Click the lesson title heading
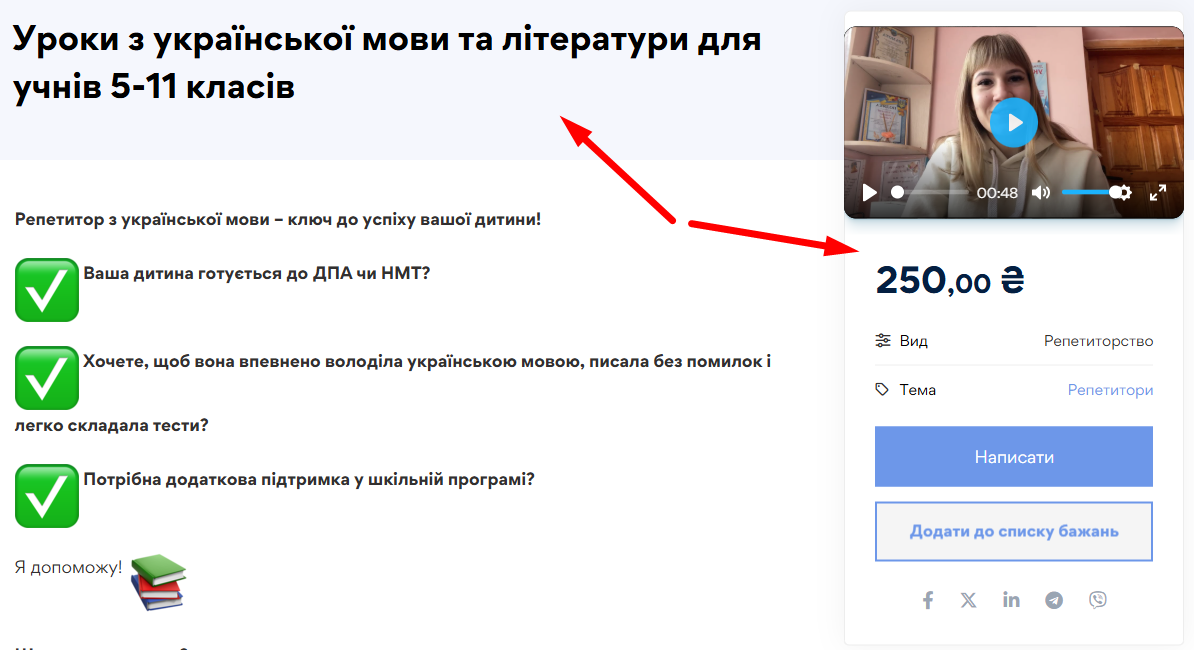Viewport: 1194px width, 650px height. click(x=387, y=63)
